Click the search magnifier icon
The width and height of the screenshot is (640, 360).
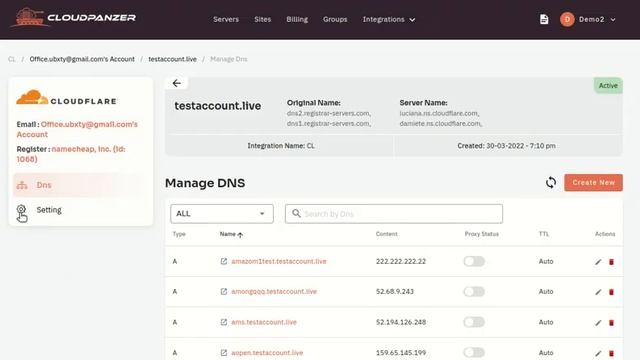(x=296, y=213)
